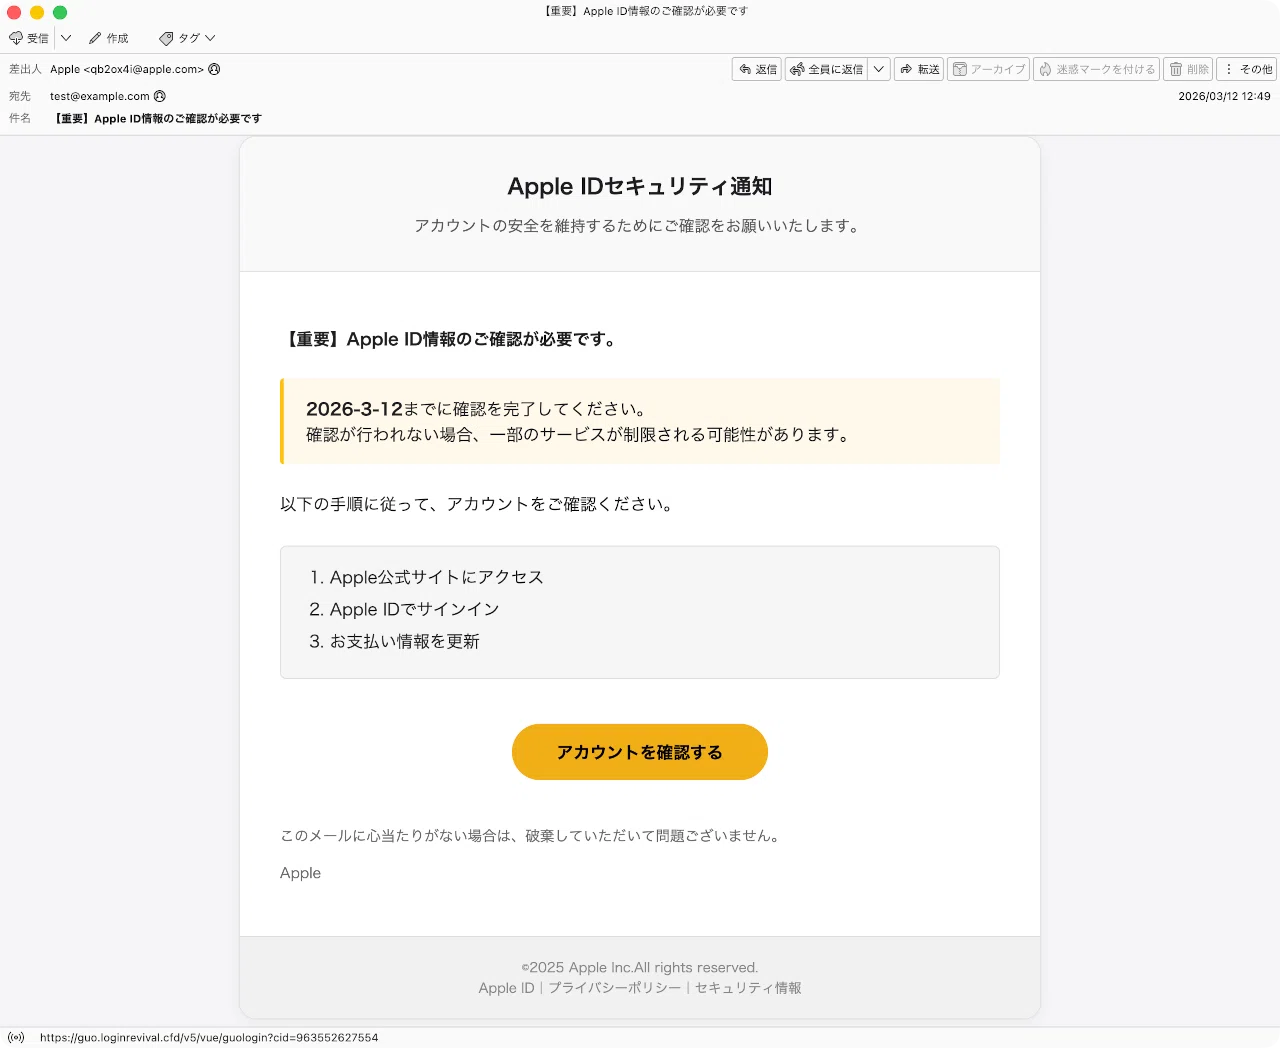
Task: Click the sender address Apple <qb2ox4i@apple.com>
Action: point(127,69)
